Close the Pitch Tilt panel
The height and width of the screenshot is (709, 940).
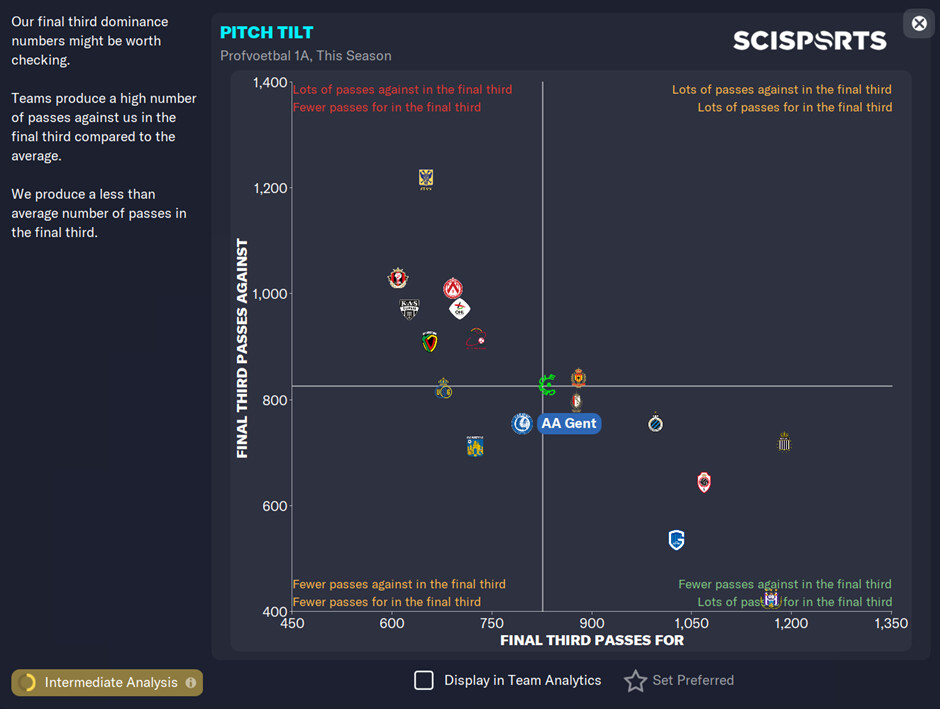919,23
